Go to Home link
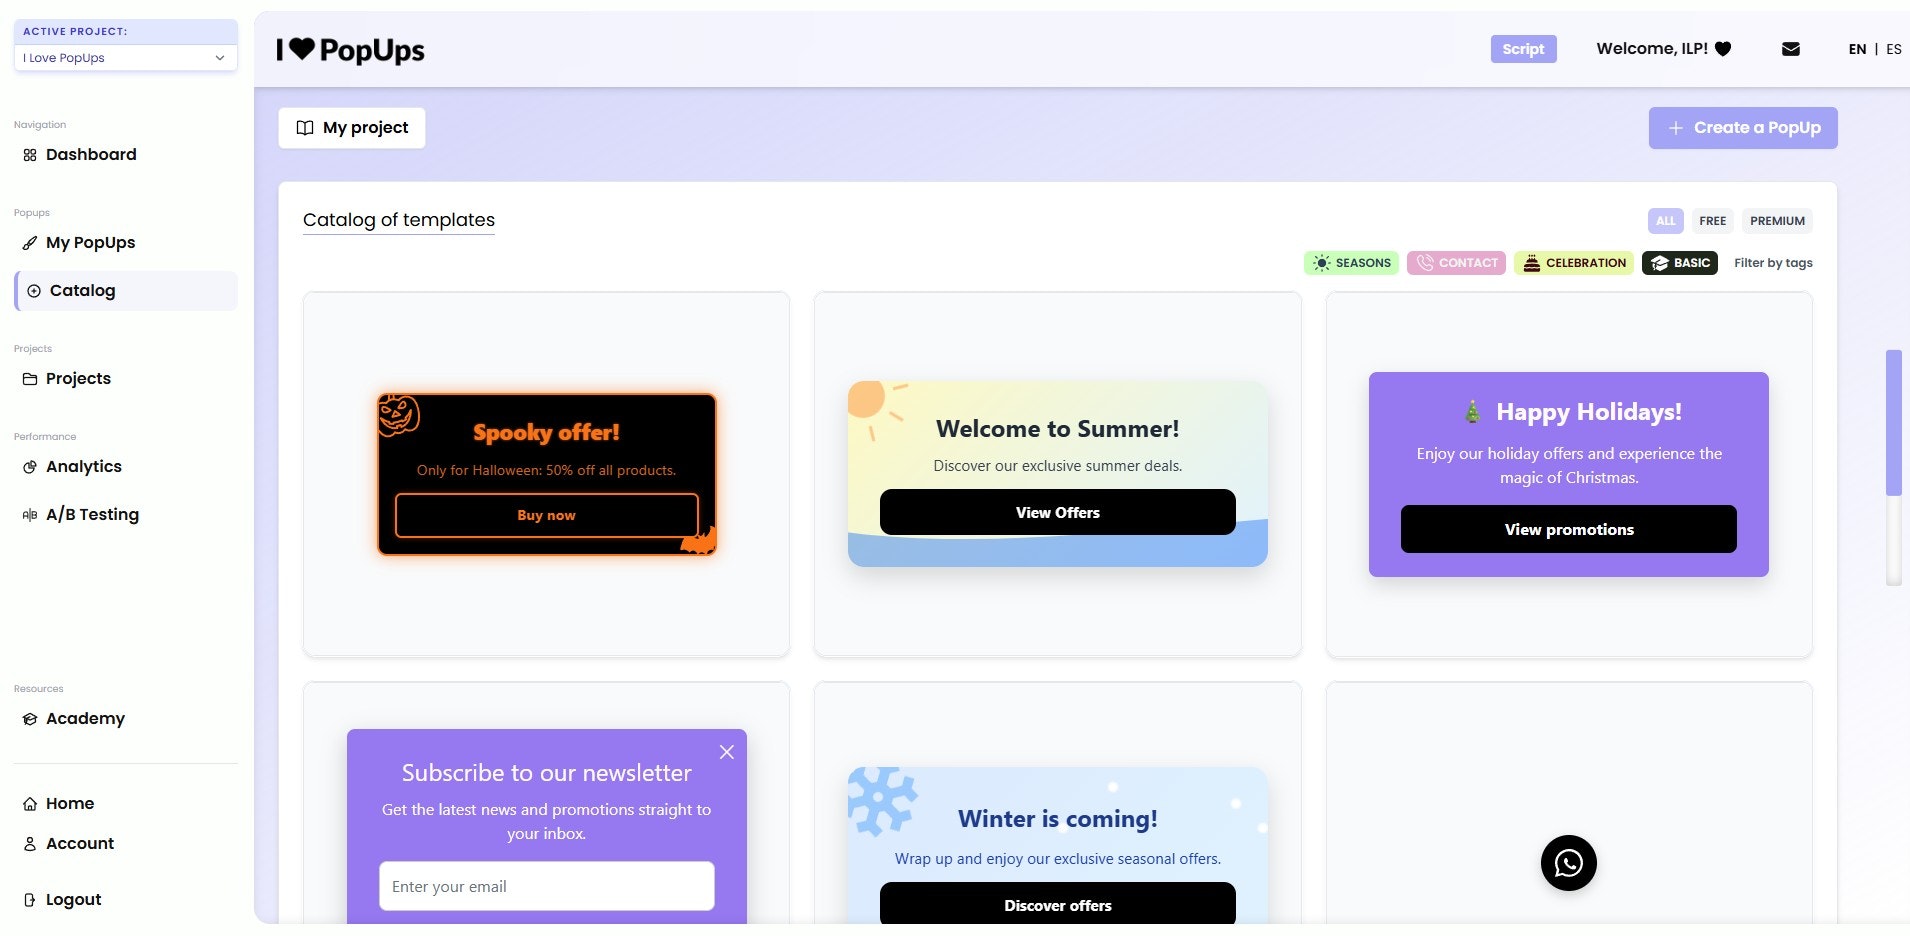This screenshot has width=1910, height=936. [70, 804]
